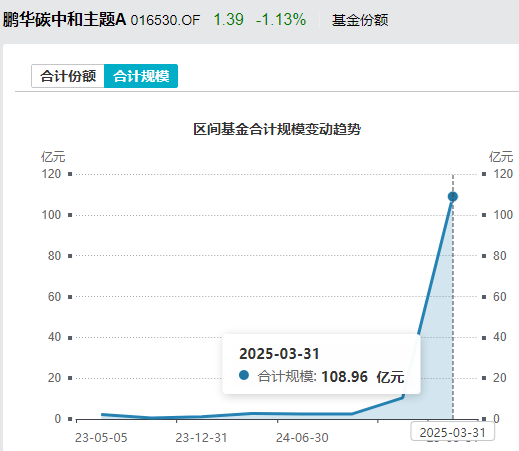The width and height of the screenshot is (519, 451).
Task: Click the 24-06-30 x-axis label
Action: [x=302, y=438]
